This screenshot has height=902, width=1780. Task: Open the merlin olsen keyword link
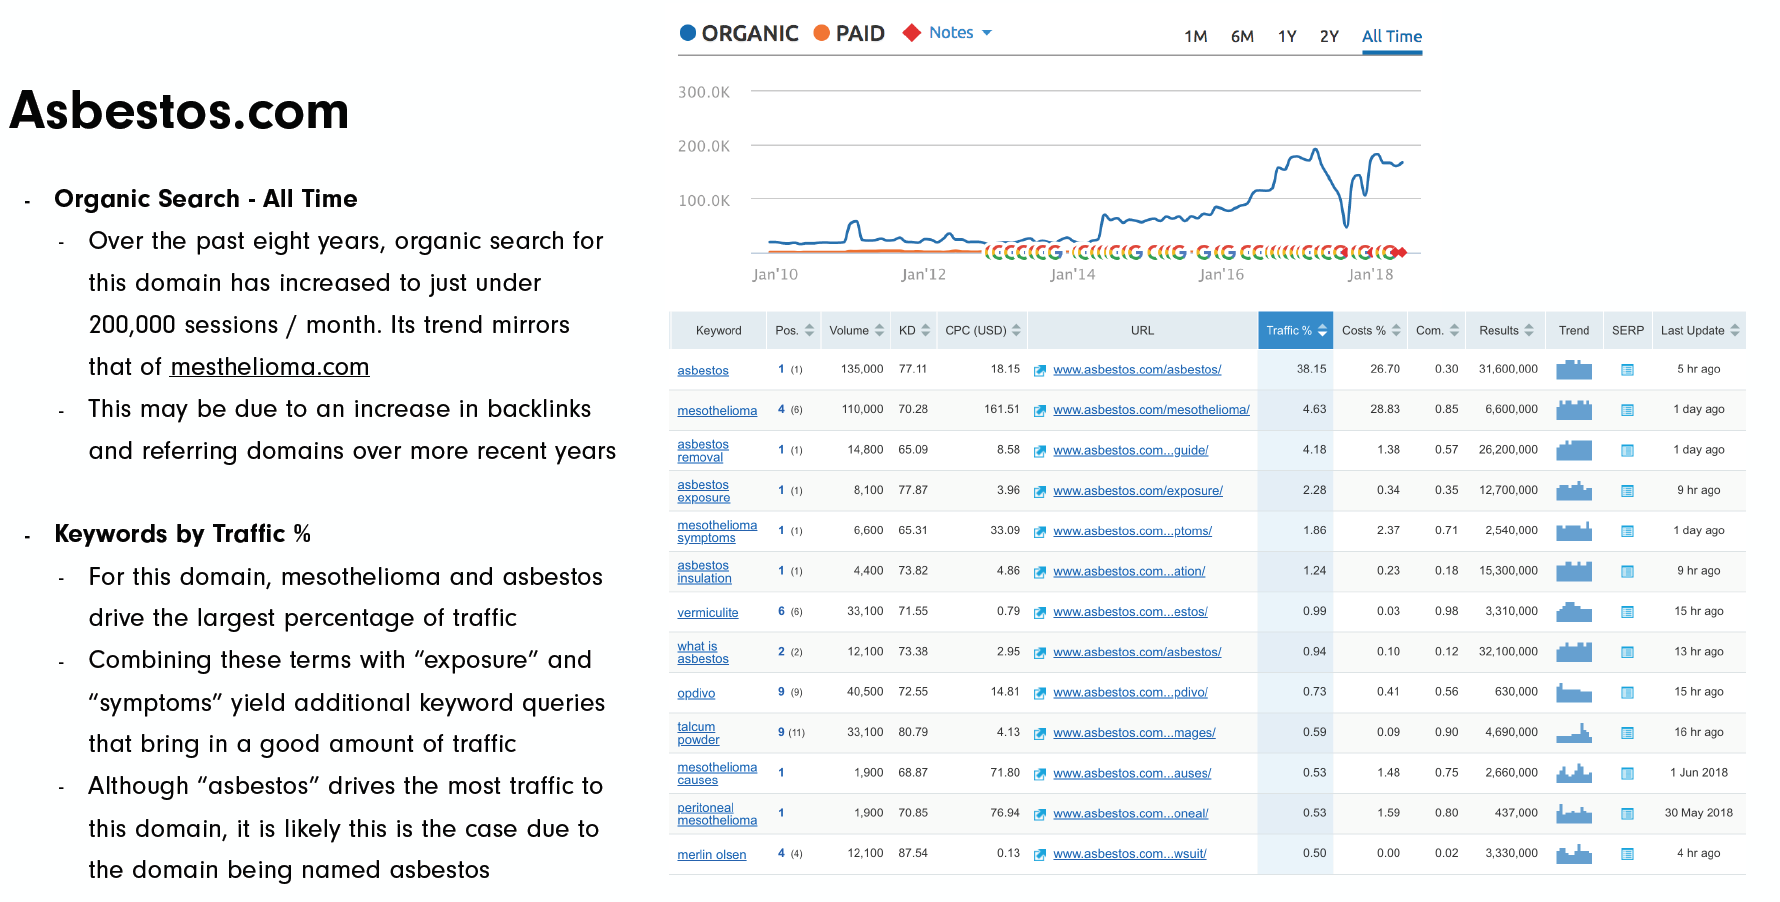pos(712,855)
